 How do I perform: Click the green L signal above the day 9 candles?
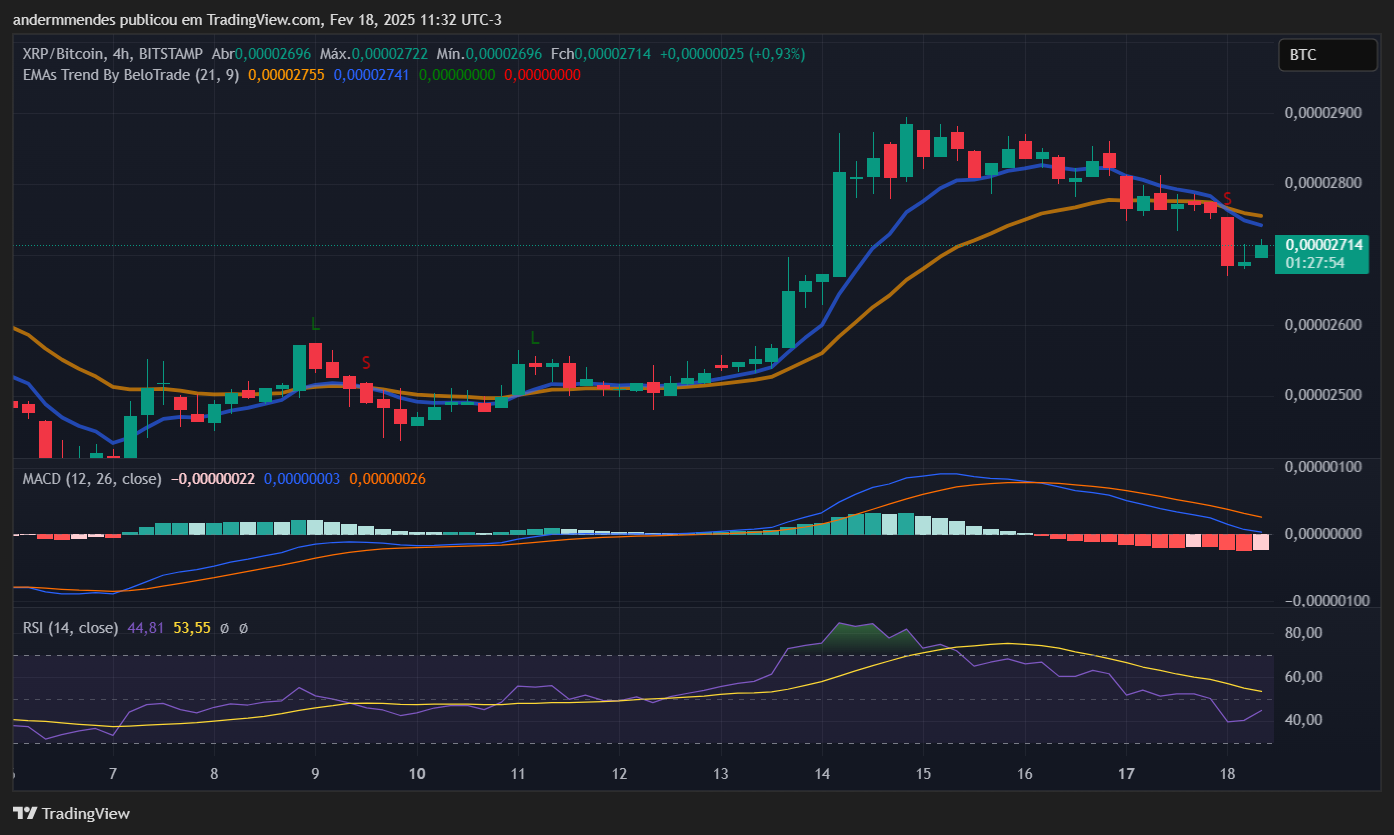tap(315, 324)
